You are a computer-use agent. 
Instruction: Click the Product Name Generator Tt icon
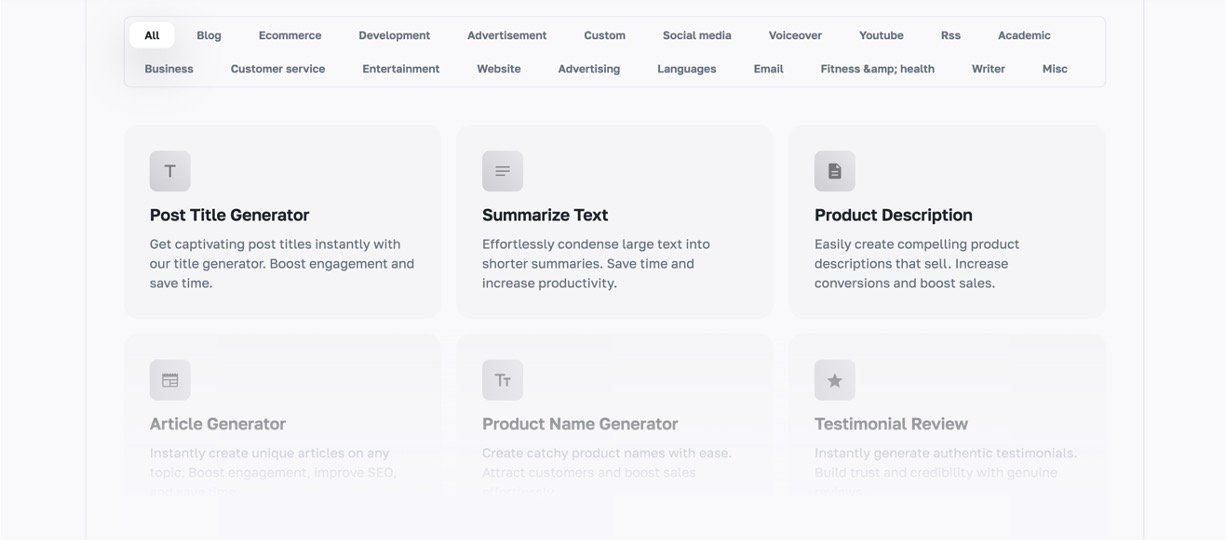(502, 380)
